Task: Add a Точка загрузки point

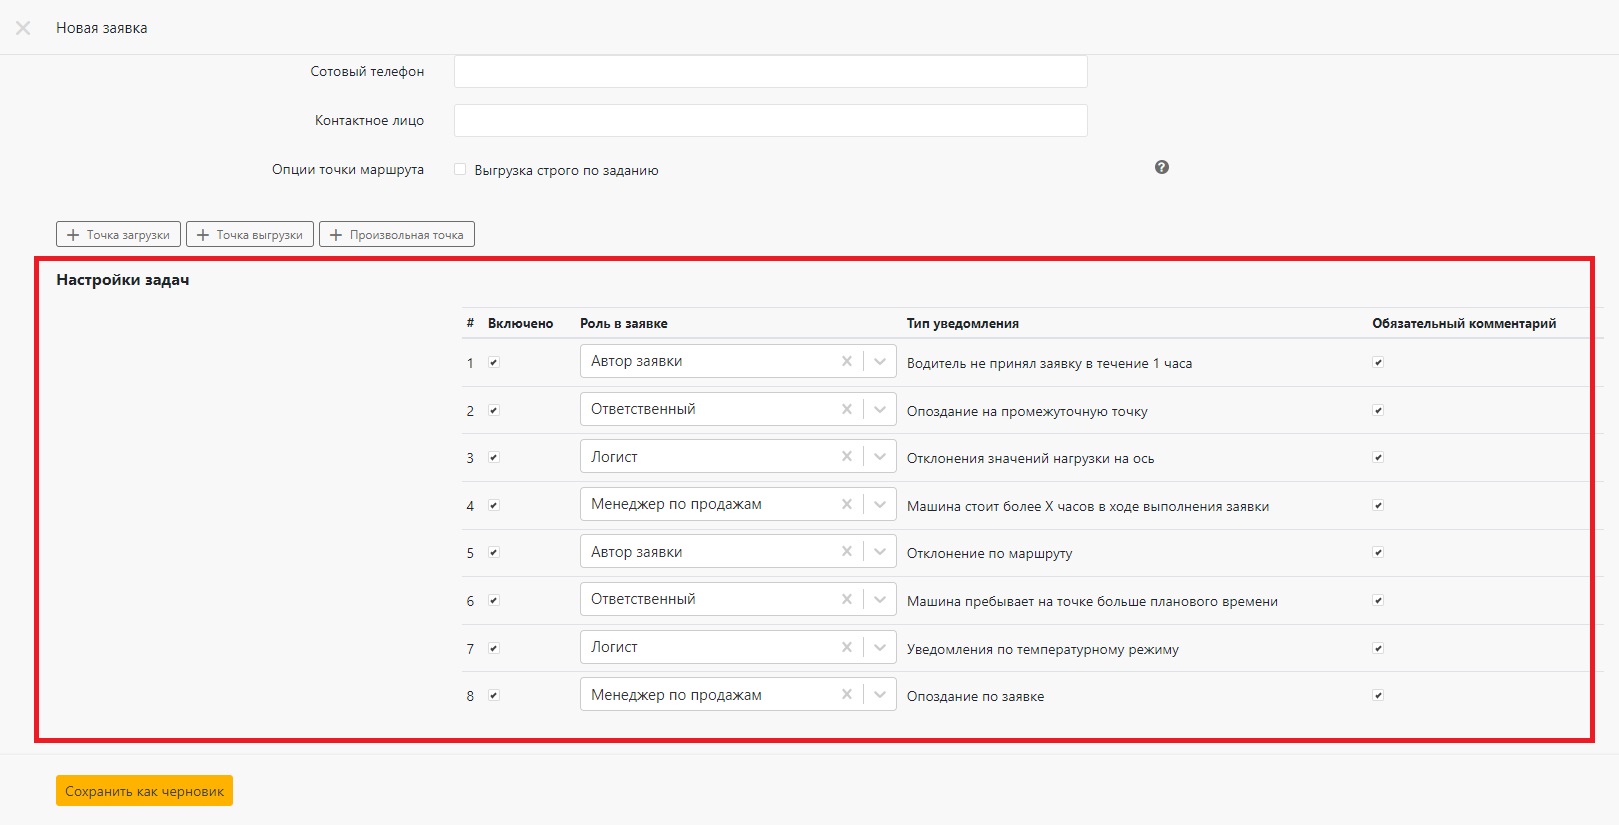Action: 118,234
